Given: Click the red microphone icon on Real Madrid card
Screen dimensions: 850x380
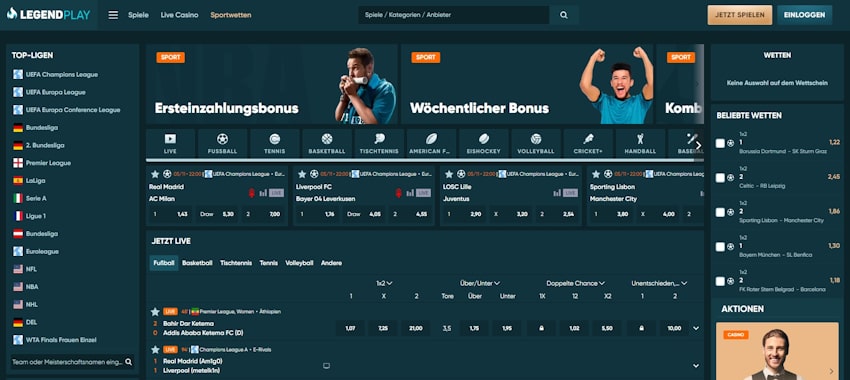Looking at the screenshot, I should [x=252, y=193].
